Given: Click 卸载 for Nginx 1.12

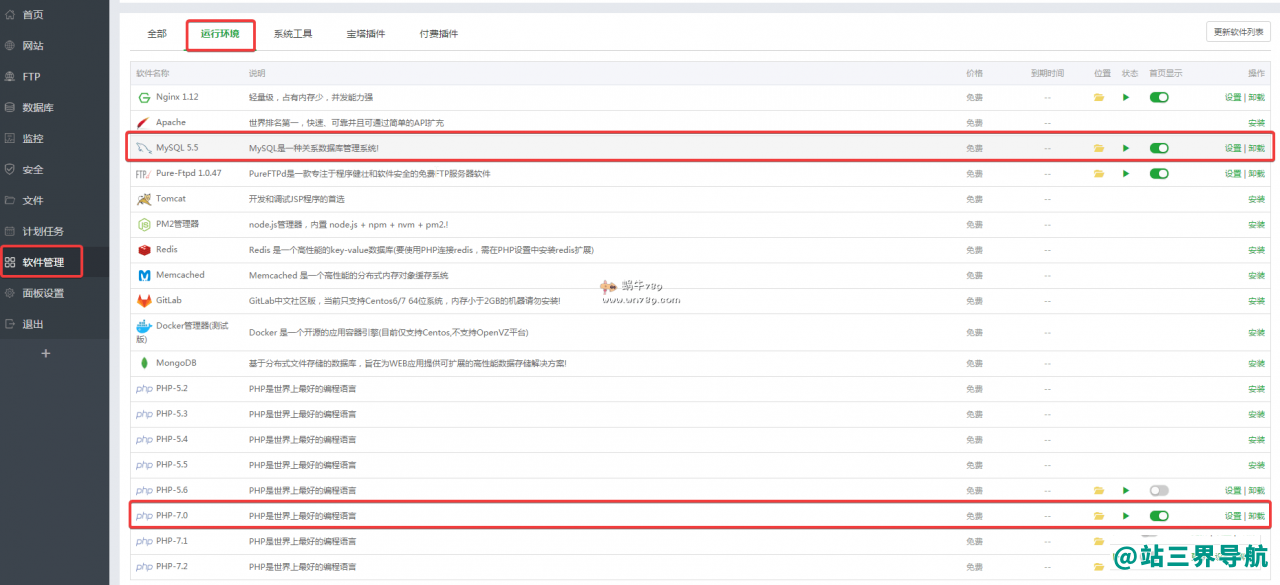Looking at the screenshot, I should (1256, 97).
